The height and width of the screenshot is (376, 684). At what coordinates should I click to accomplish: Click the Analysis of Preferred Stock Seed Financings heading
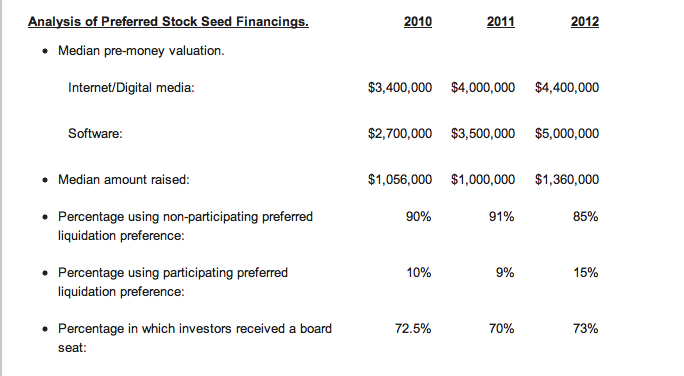click(x=168, y=22)
